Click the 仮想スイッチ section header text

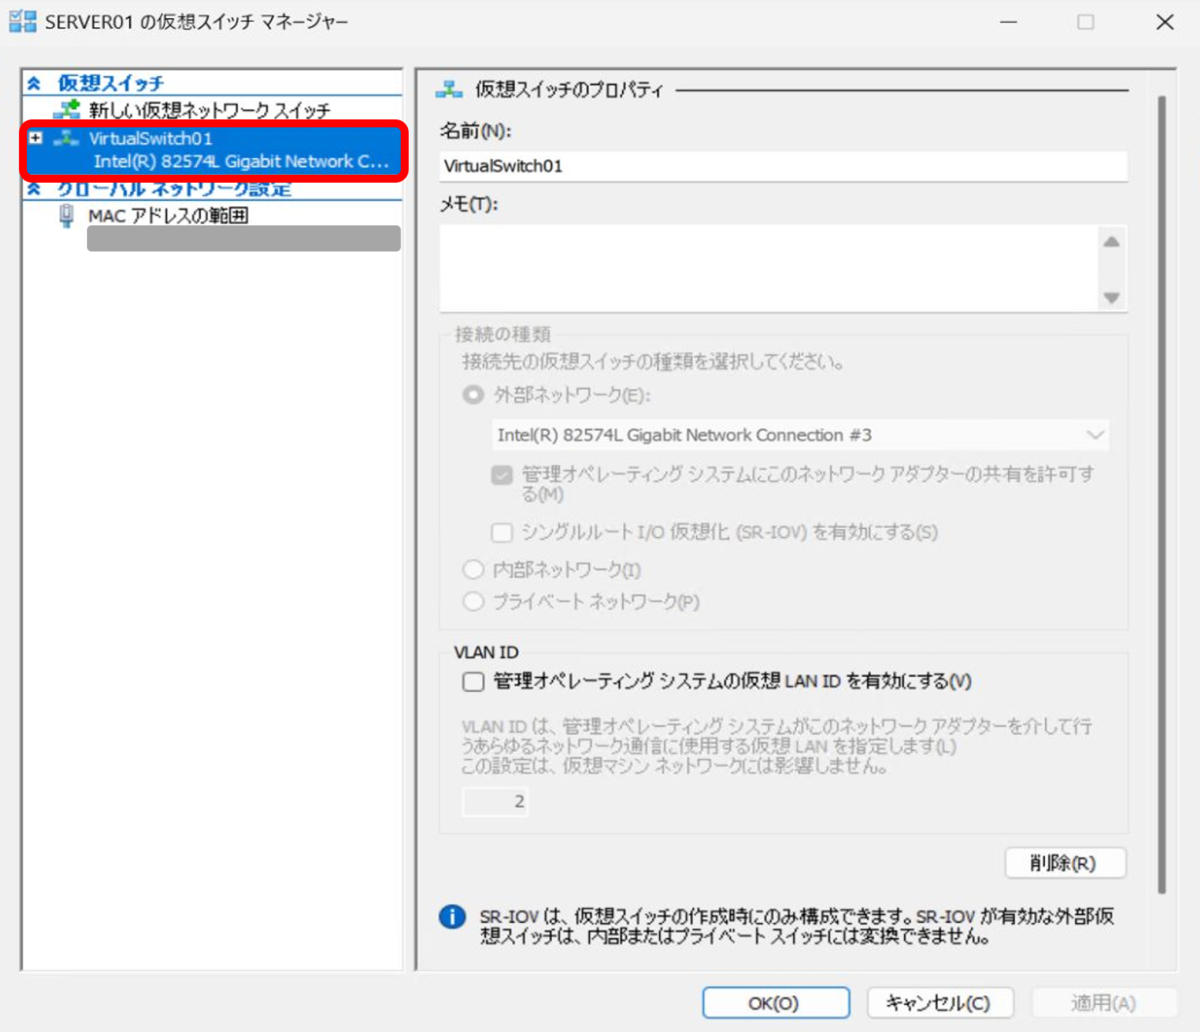tap(110, 84)
